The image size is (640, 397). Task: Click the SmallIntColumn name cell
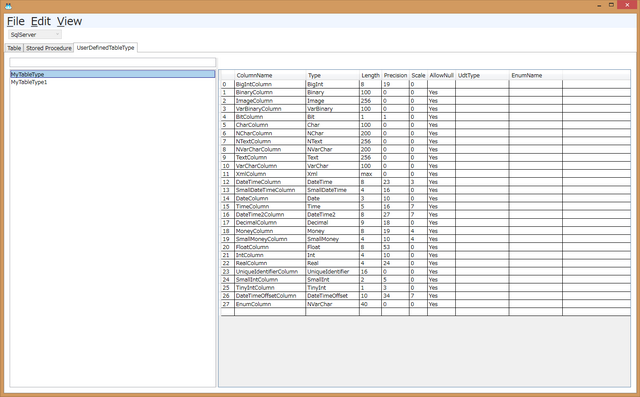pos(270,279)
